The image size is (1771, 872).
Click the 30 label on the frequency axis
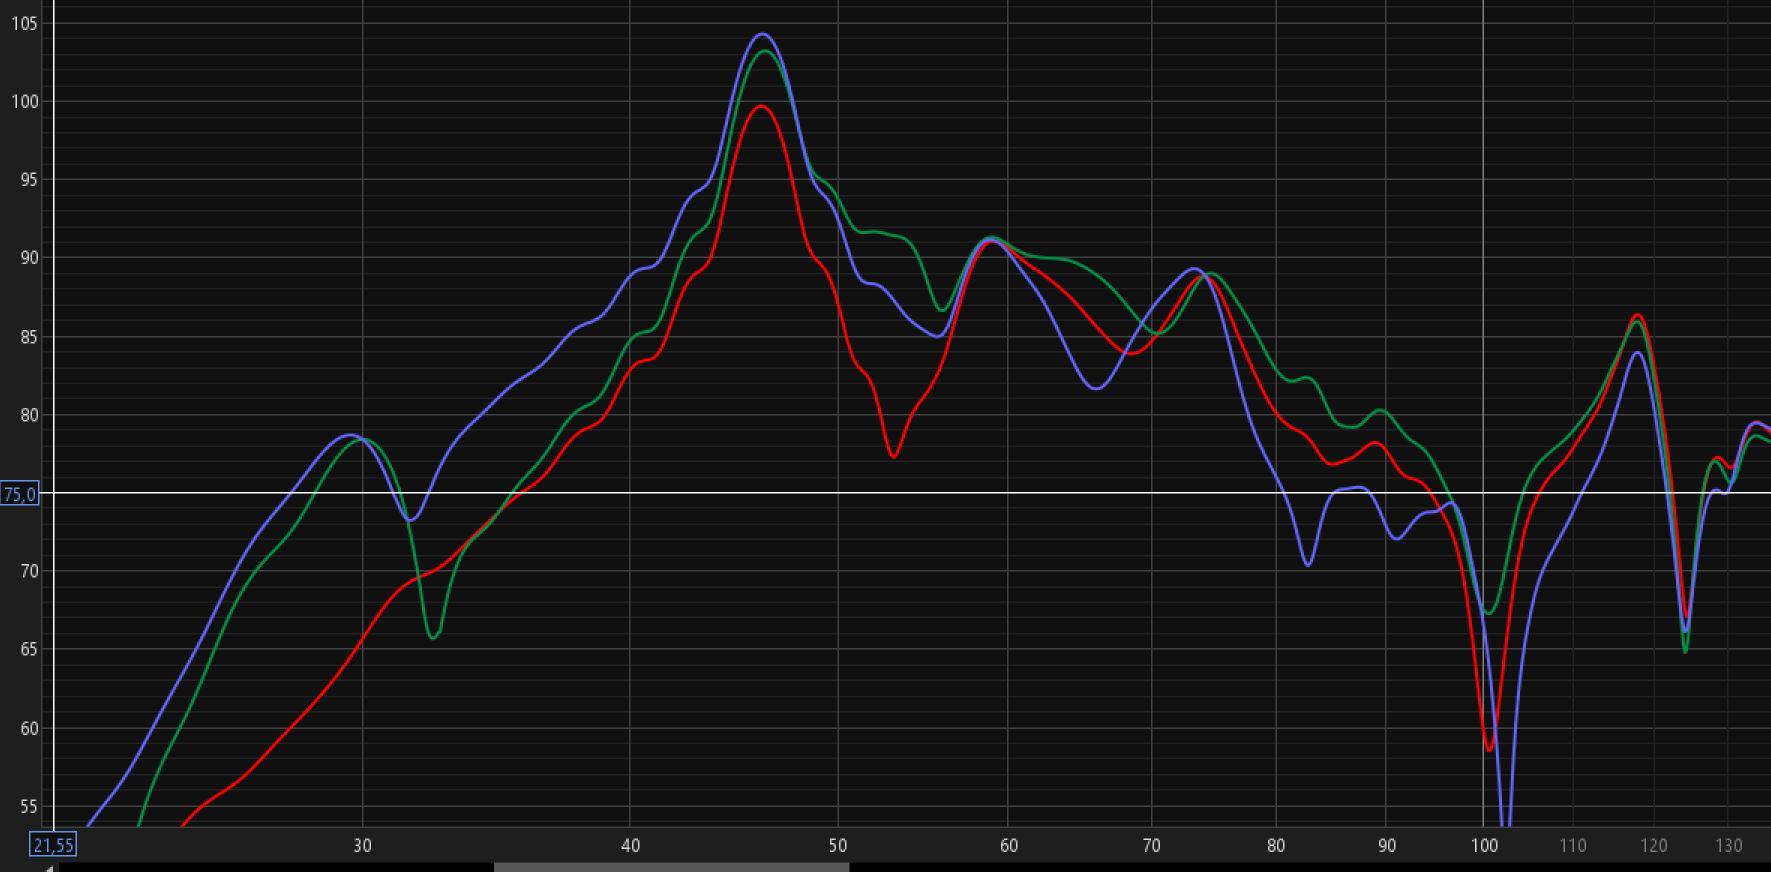point(362,846)
